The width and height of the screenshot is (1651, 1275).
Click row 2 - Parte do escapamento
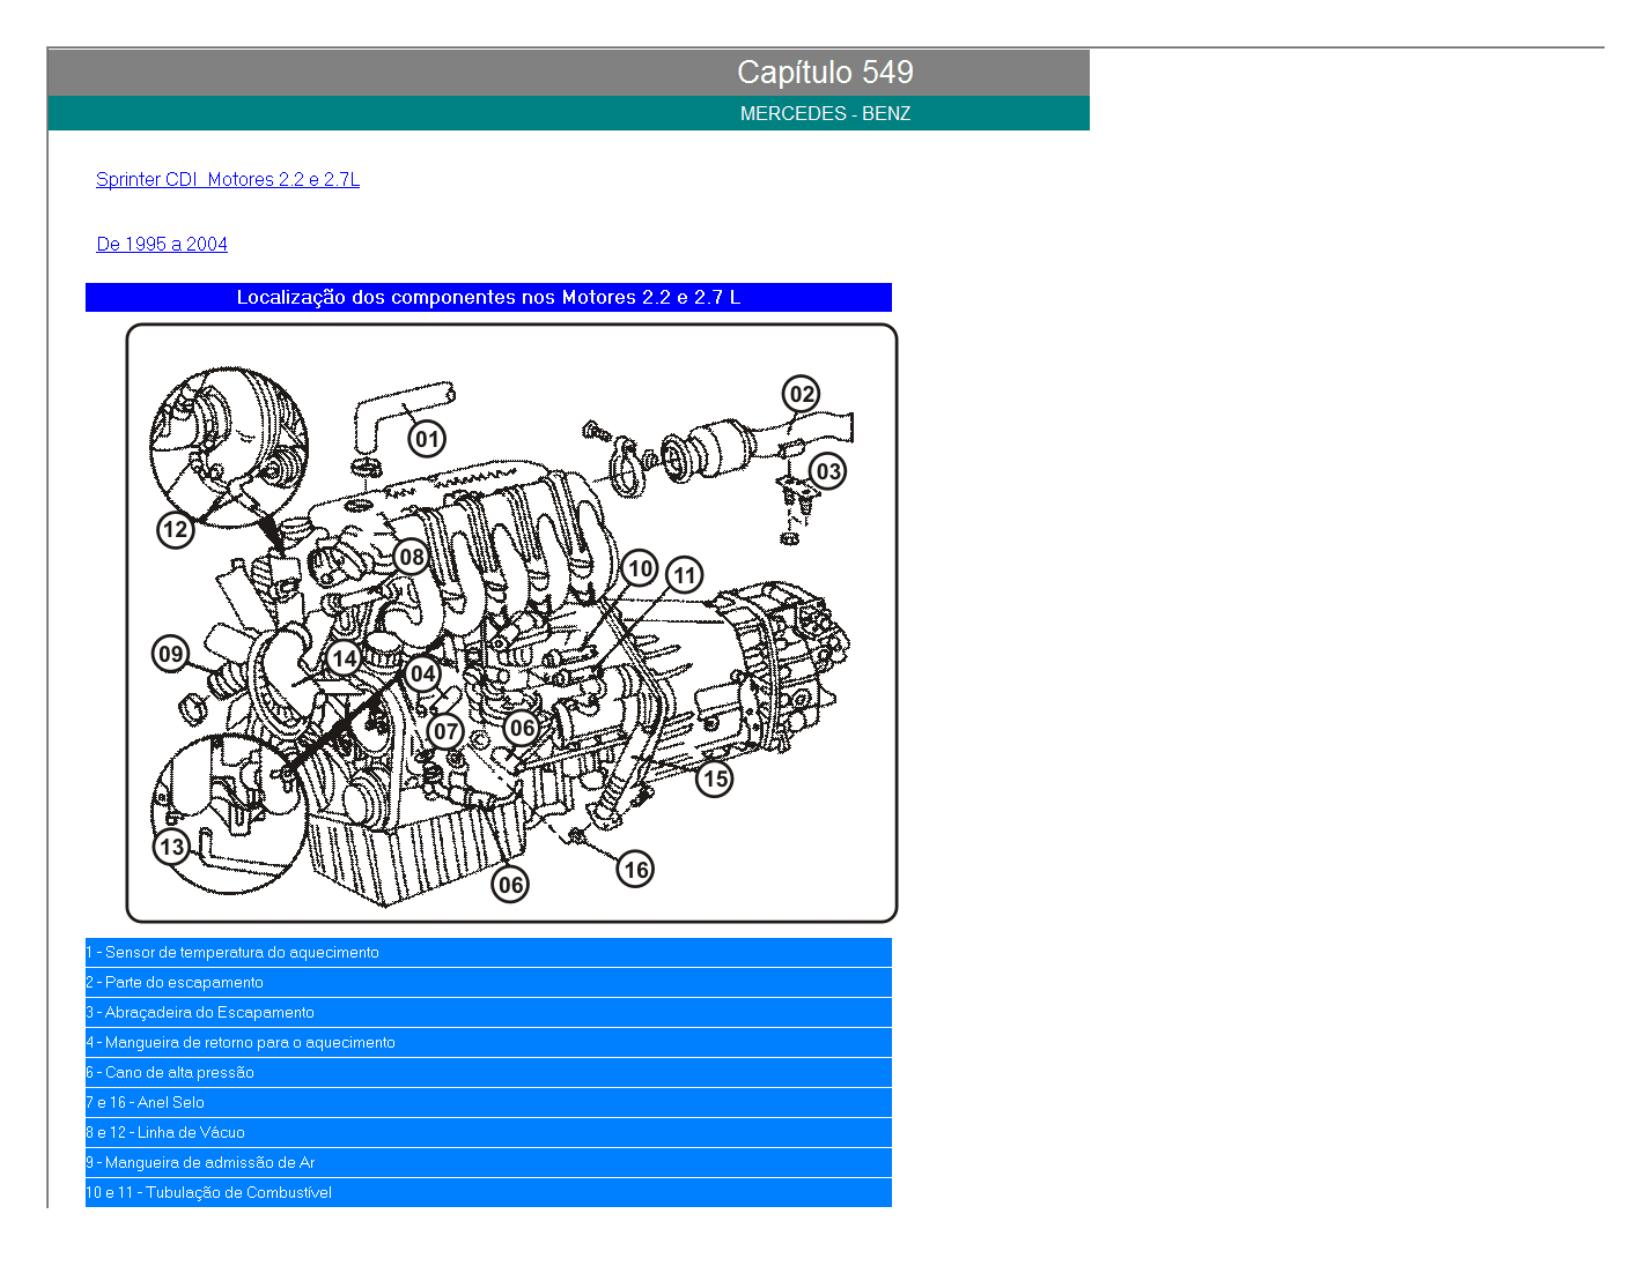coord(488,982)
